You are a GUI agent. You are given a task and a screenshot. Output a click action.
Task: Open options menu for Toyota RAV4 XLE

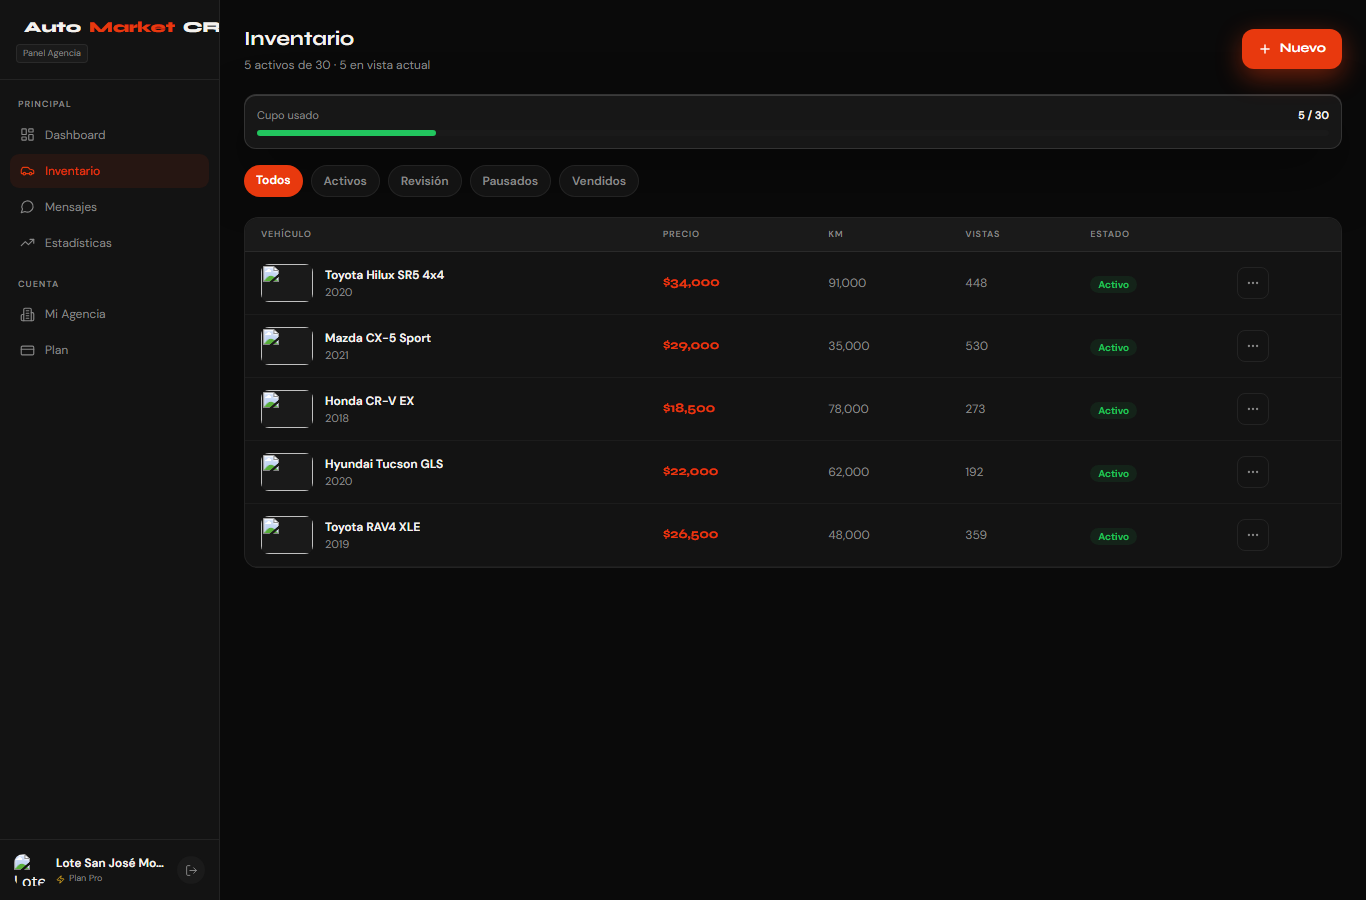(x=1253, y=535)
